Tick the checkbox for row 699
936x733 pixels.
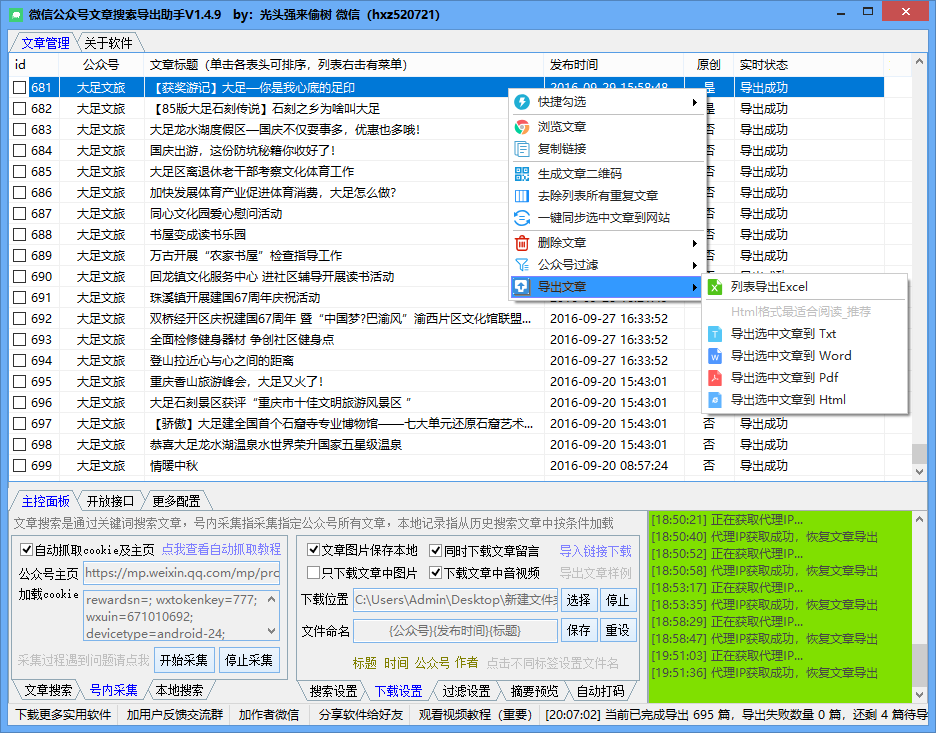tap(20, 466)
